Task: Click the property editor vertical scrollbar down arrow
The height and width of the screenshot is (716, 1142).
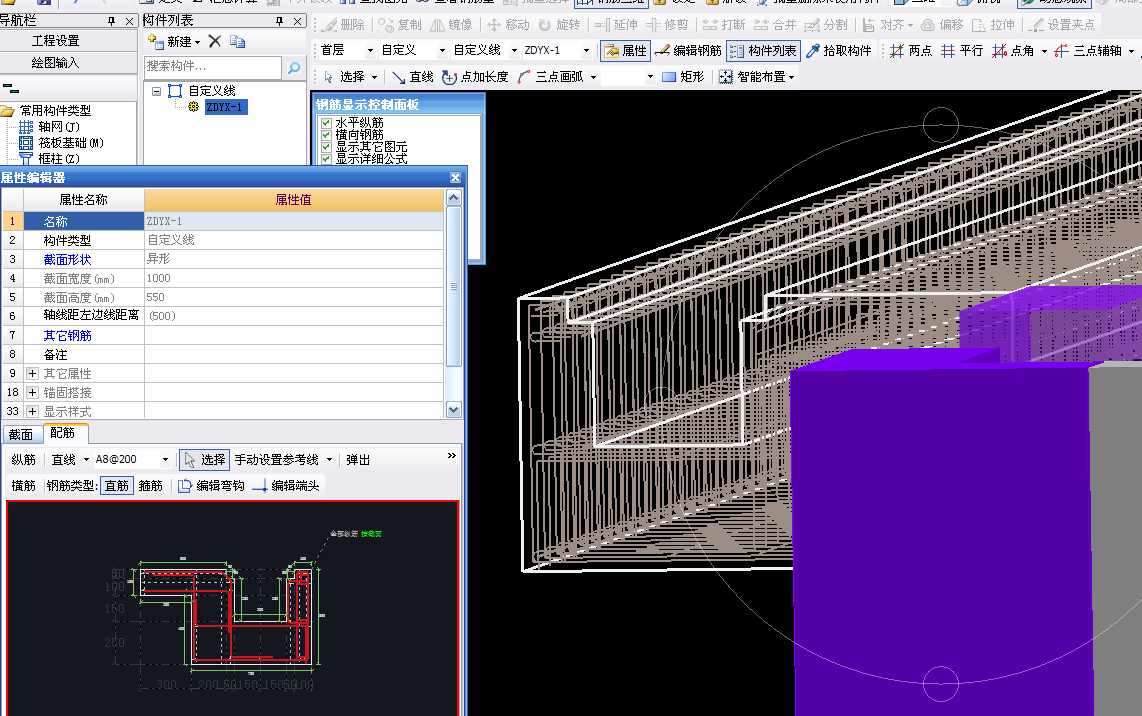Action: pos(454,409)
